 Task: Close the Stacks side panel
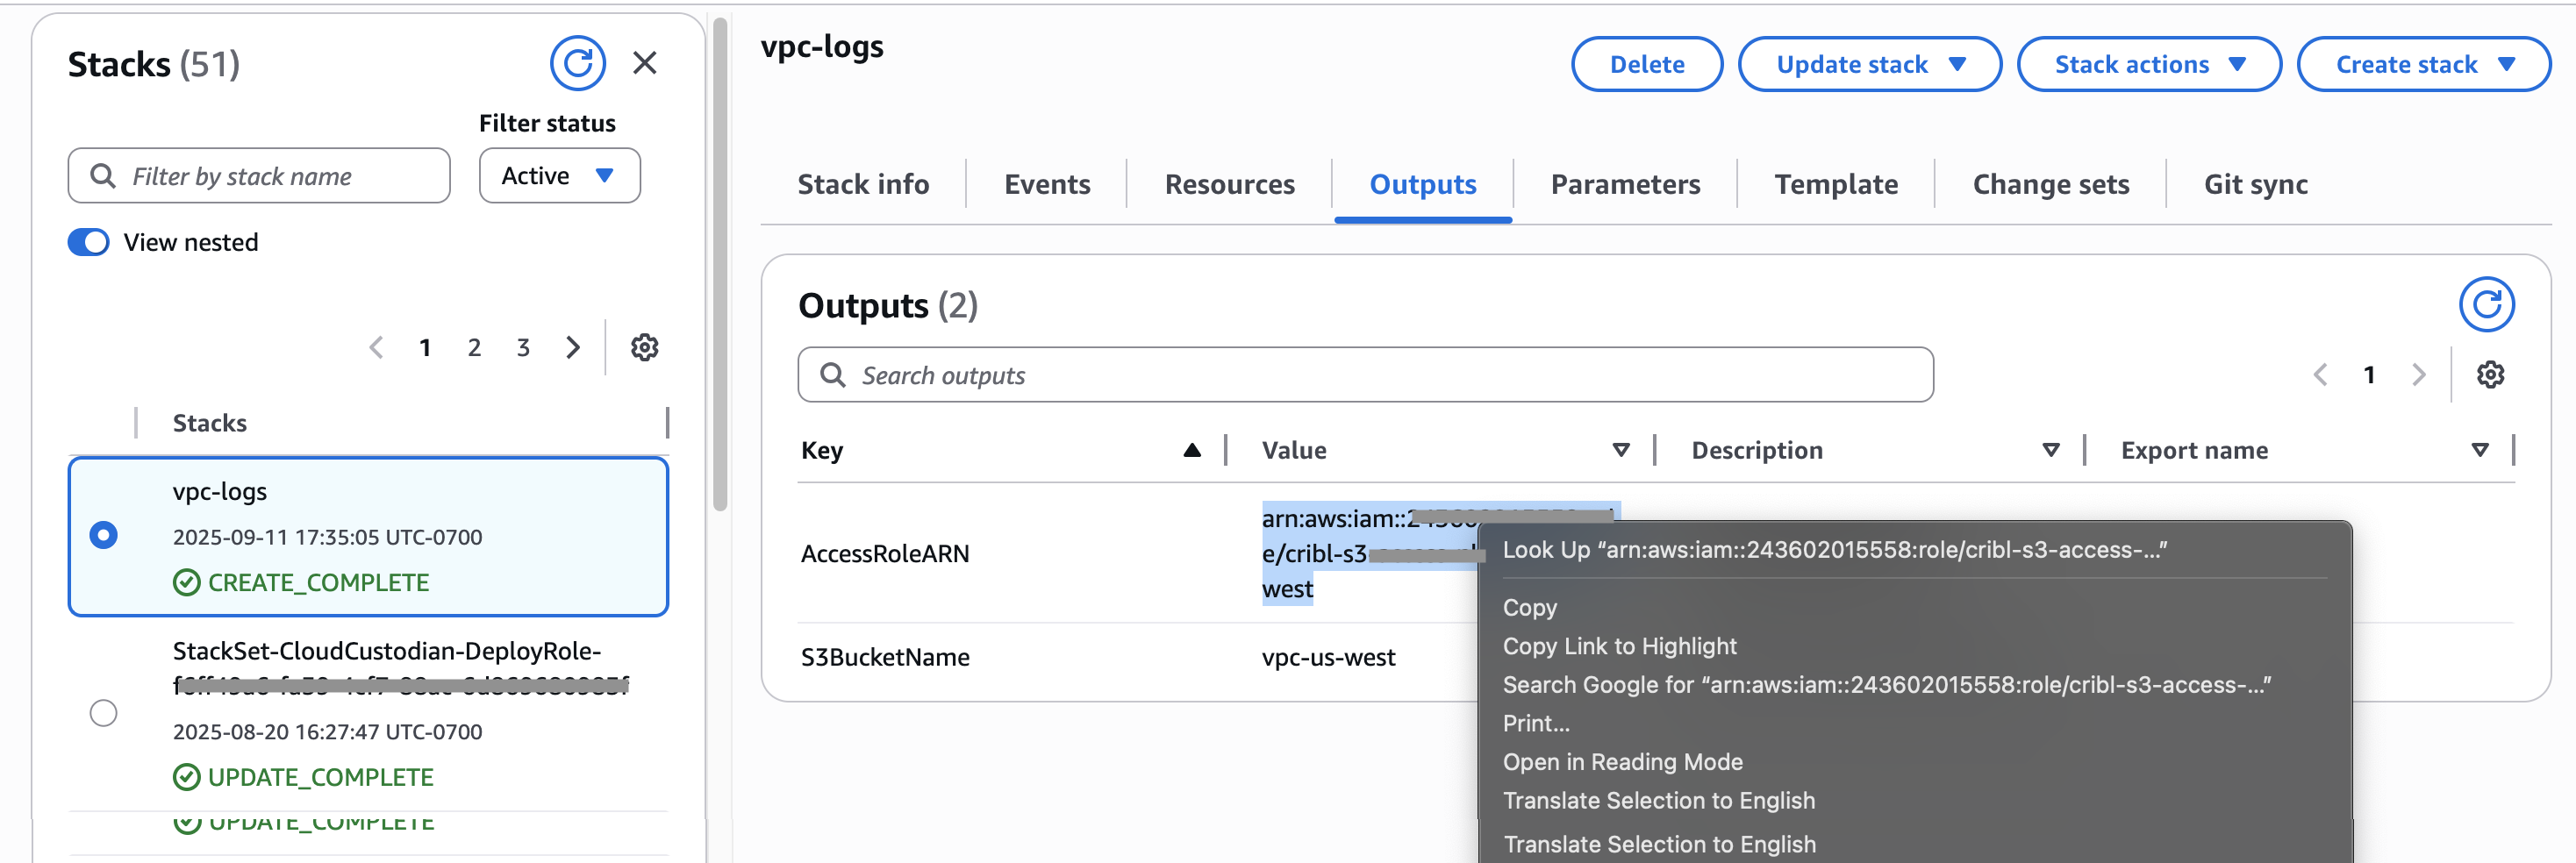point(646,63)
